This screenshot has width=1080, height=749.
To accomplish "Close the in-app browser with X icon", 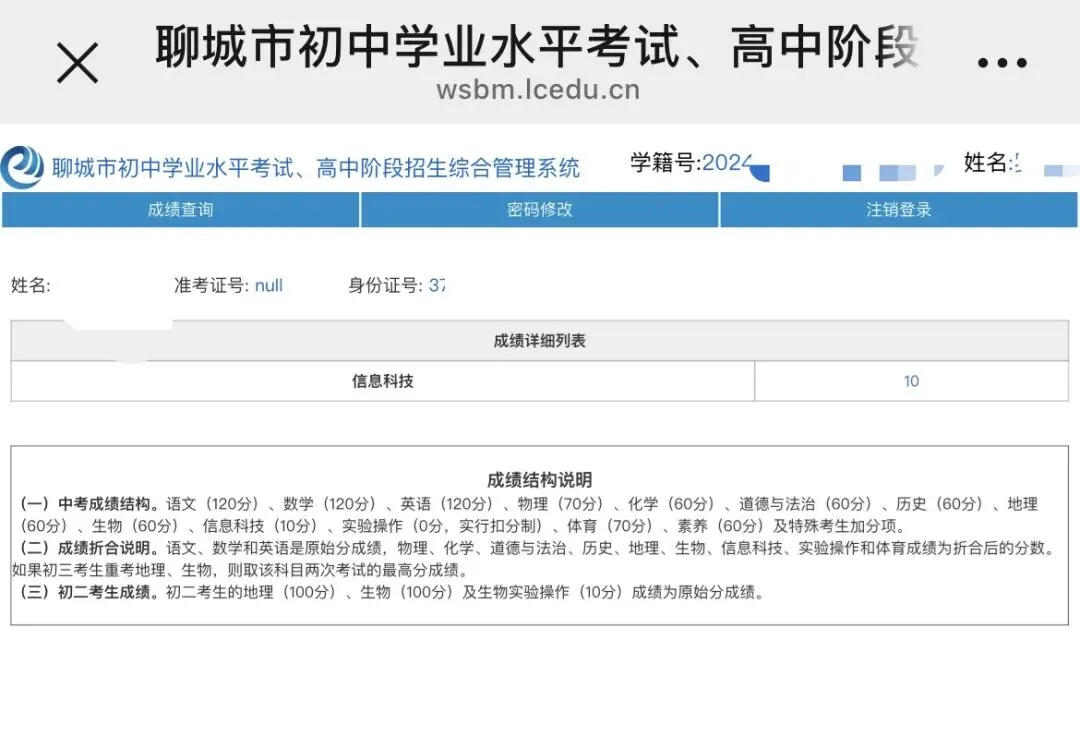I will tap(77, 63).
